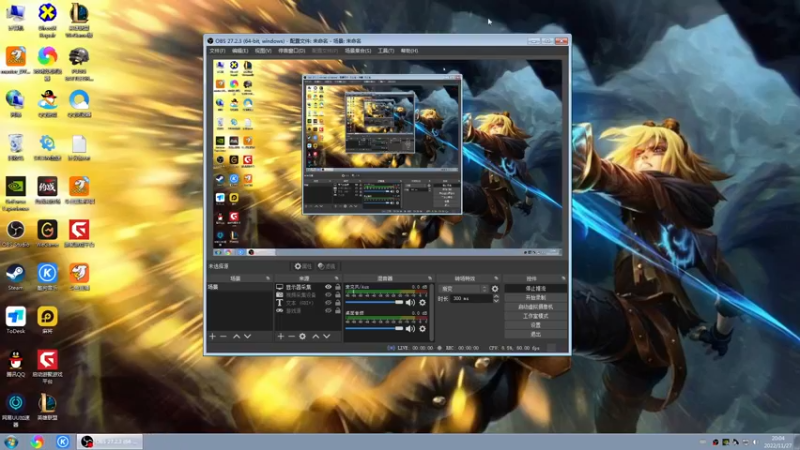Open WeGame desktop shortcut
800x450 pixels.
pyautogui.click(x=47, y=234)
